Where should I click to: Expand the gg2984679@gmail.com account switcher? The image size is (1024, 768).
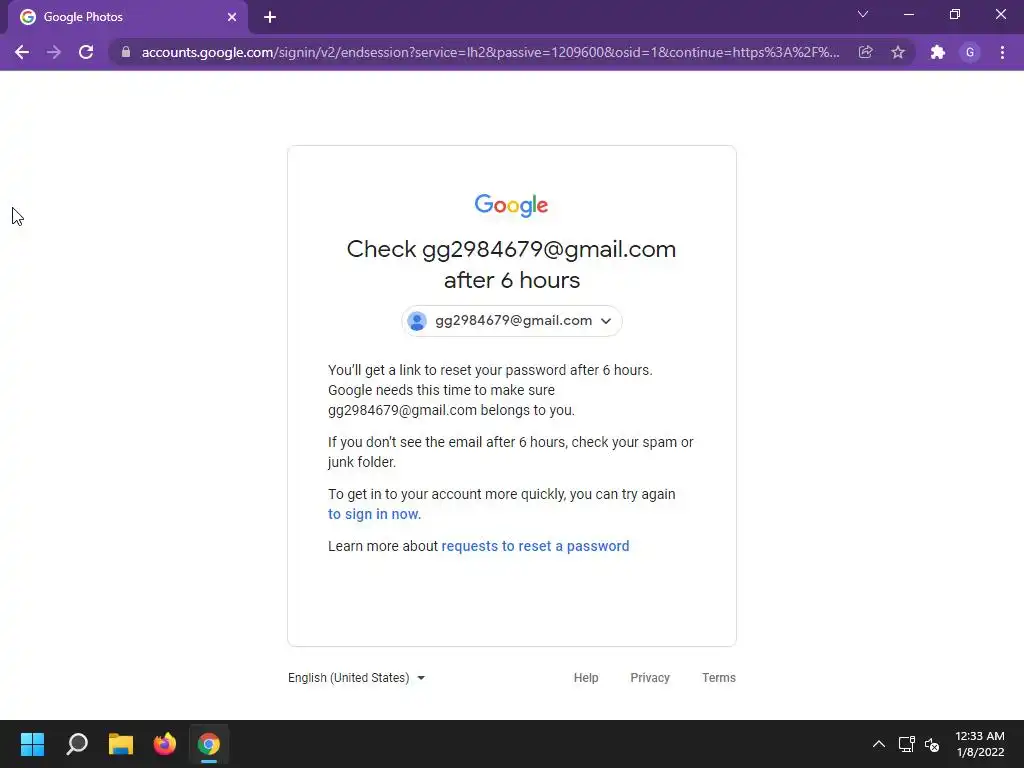pyautogui.click(x=512, y=321)
